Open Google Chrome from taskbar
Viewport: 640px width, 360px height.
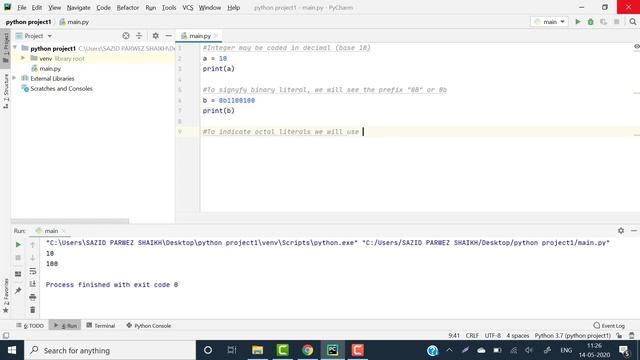(307, 350)
